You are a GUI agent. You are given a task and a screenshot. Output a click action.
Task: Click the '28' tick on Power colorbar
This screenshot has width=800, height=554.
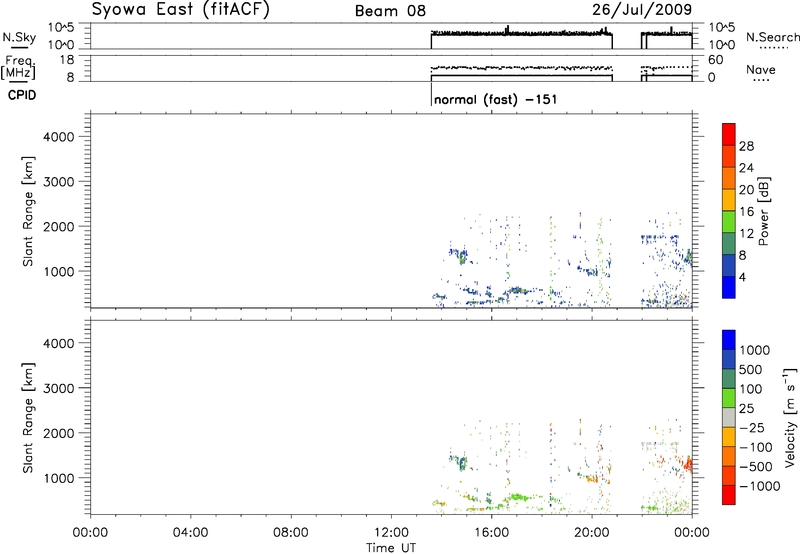(x=746, y=146)
